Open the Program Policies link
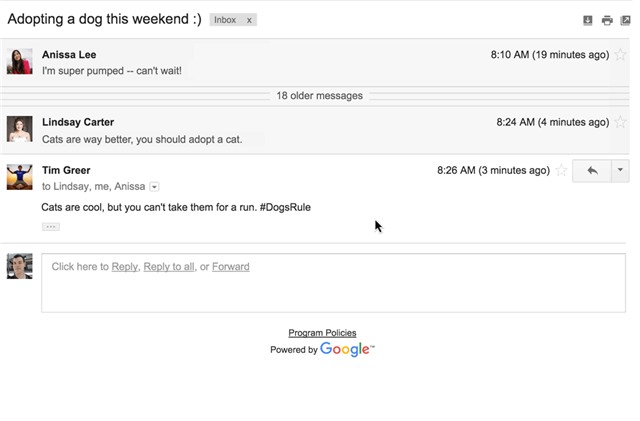 coord(322,333)
